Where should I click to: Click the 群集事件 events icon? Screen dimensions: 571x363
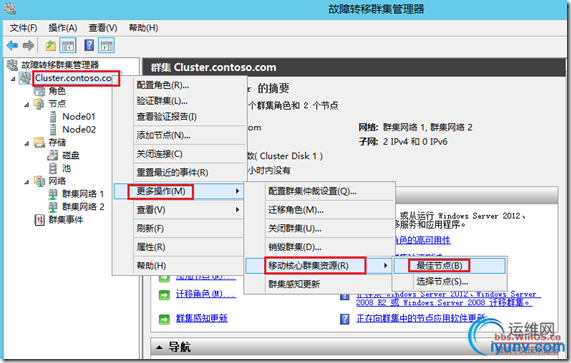[39, 220]
